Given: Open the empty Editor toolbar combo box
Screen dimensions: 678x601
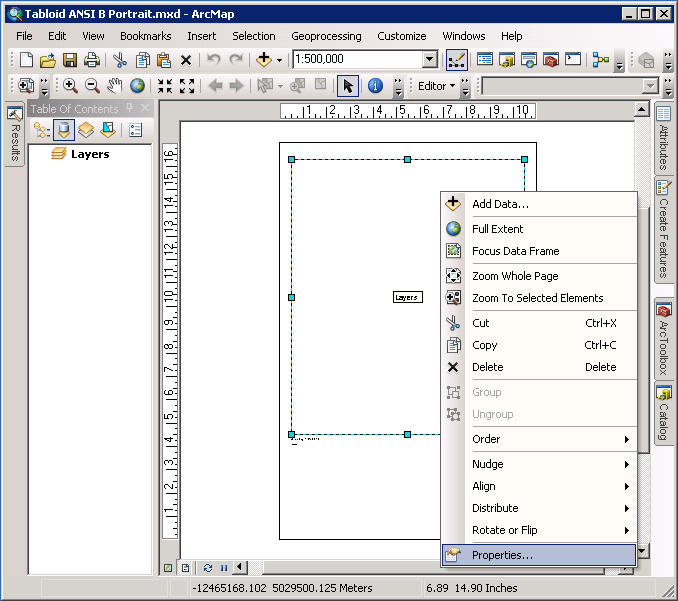Looking at the screenshot, I should pyautogui.click(x=570, y=86).
